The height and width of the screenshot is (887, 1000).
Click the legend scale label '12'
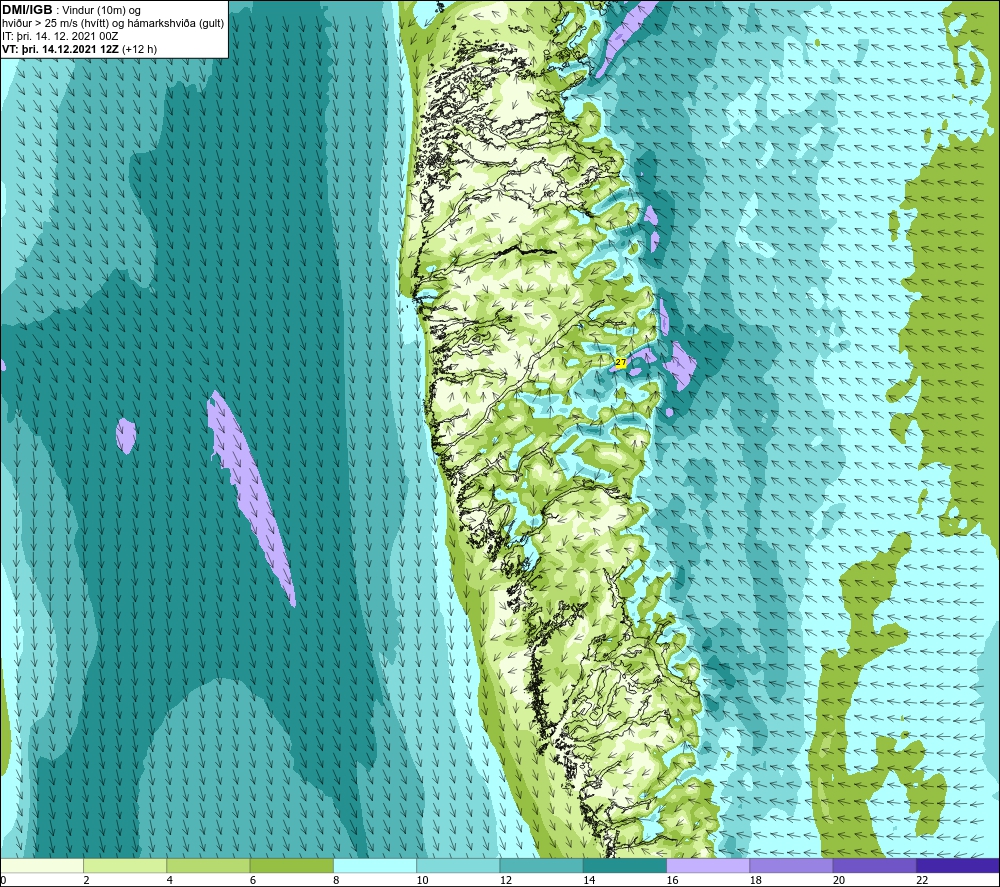(x=506, y=880)
